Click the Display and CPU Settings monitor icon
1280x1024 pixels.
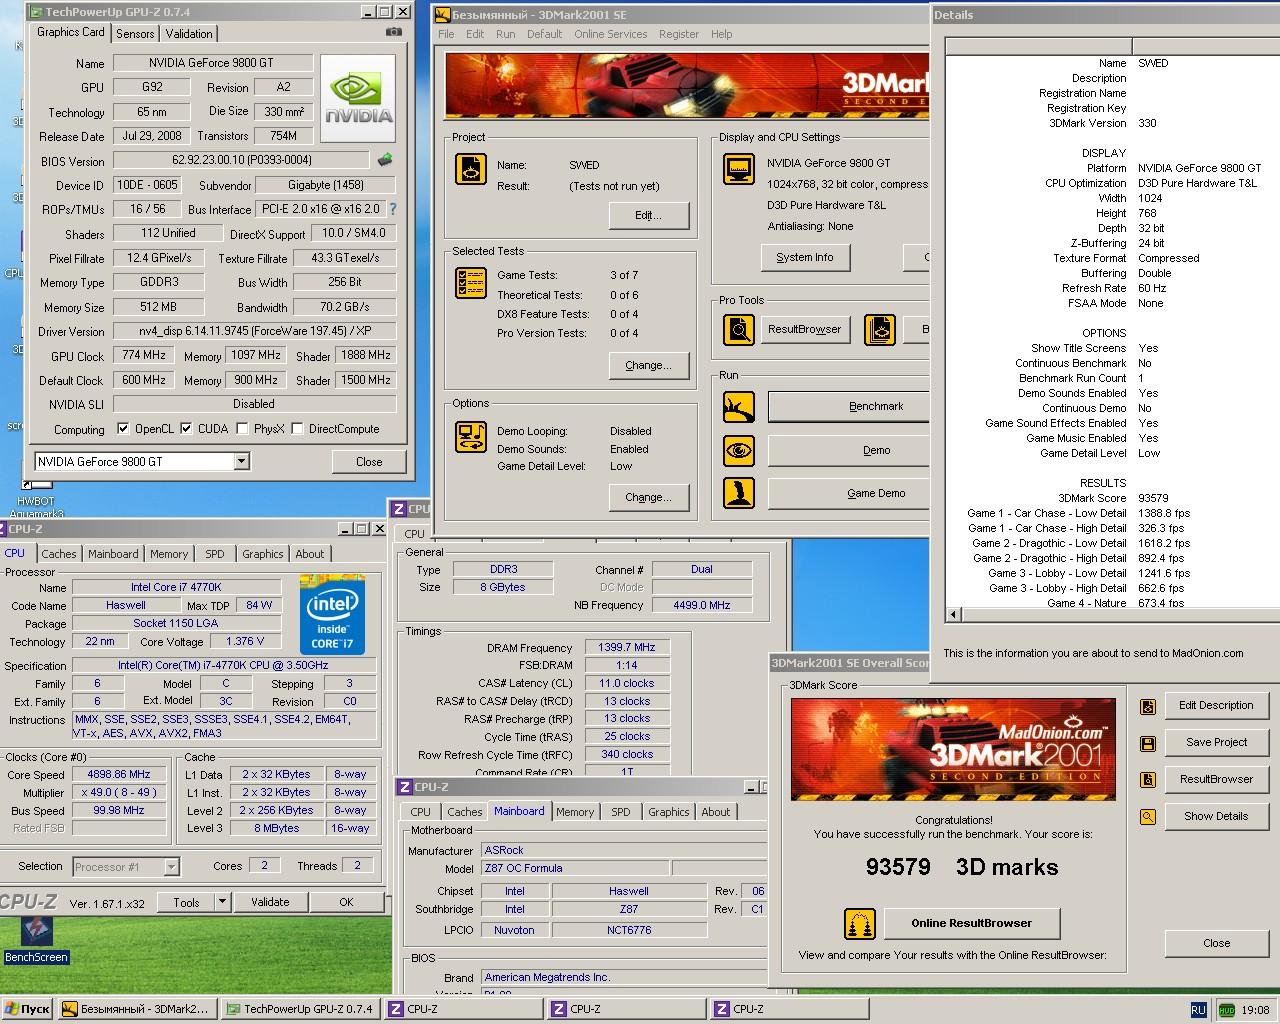pyautogui.click(x=739, y=168)
